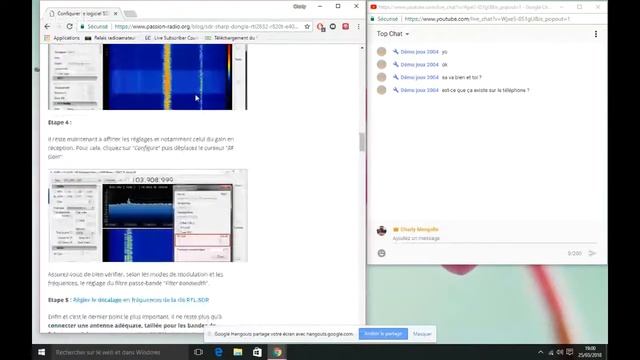Viewport: 640px width, 360px height.
Task: Open the Applications bookmarks shortcut
Action: [x=62, y=38]
